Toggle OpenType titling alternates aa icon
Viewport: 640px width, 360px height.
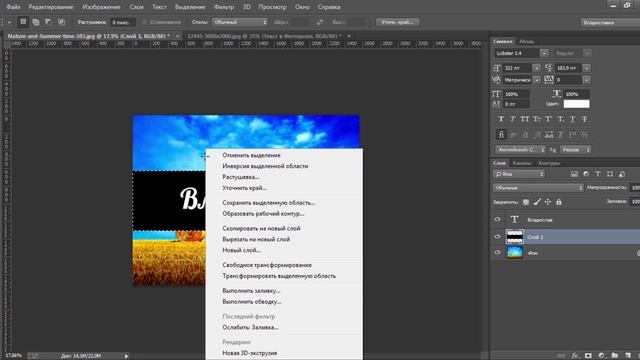point(549,134)
